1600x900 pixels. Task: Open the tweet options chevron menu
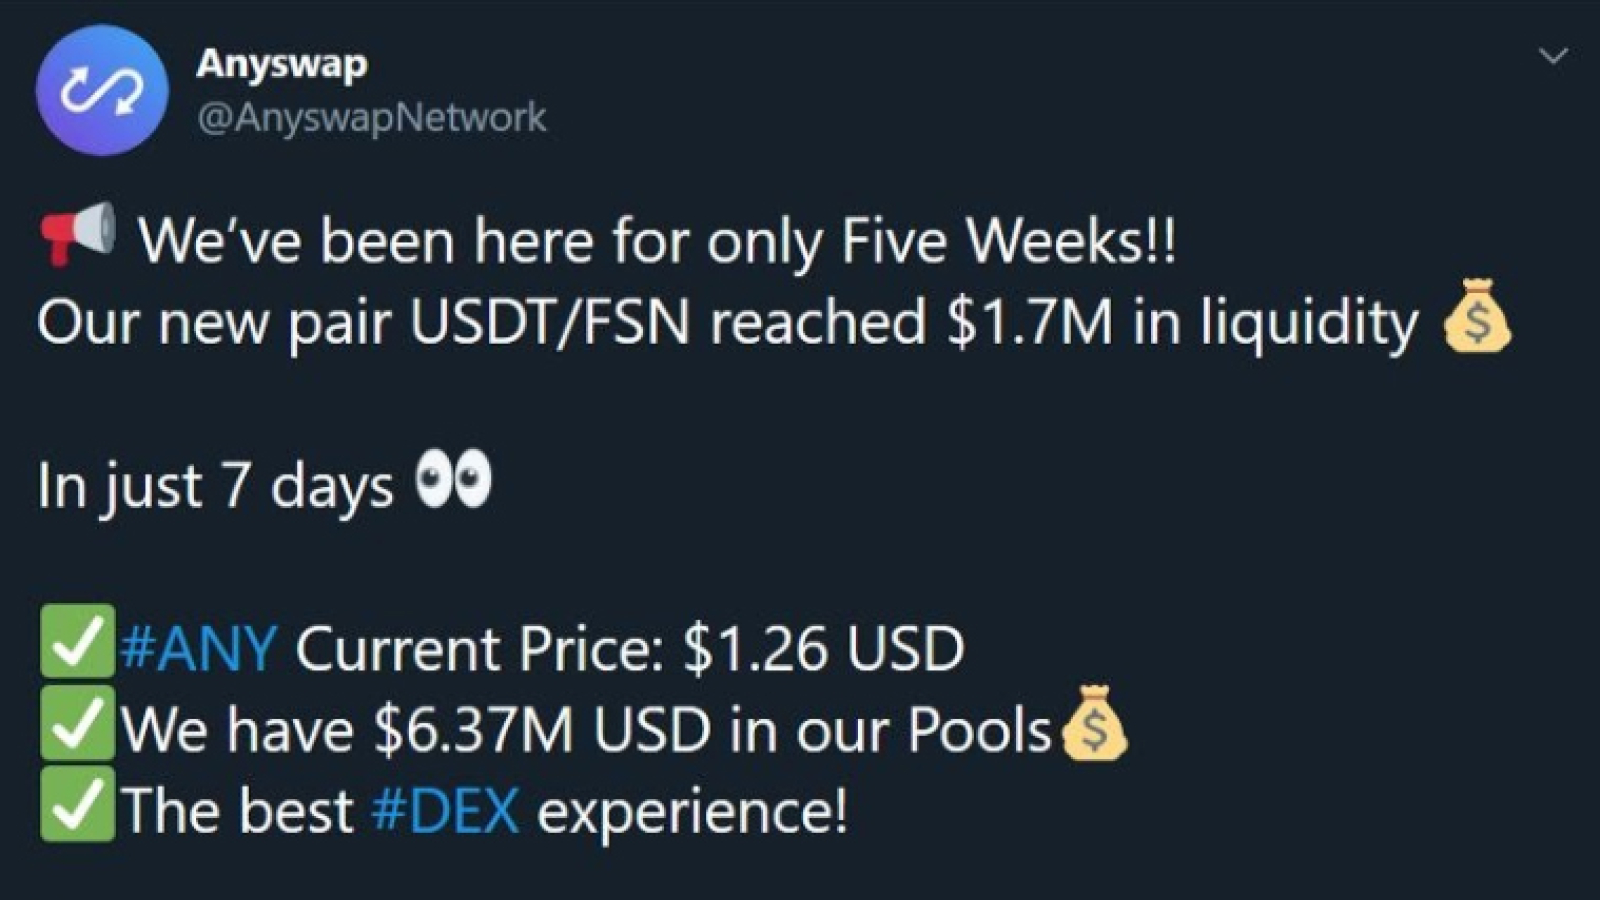1552,56
